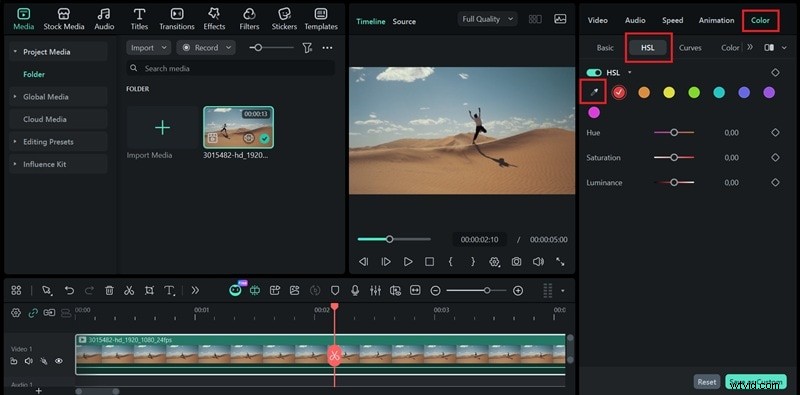Delete clip with the trash icon

109,290
